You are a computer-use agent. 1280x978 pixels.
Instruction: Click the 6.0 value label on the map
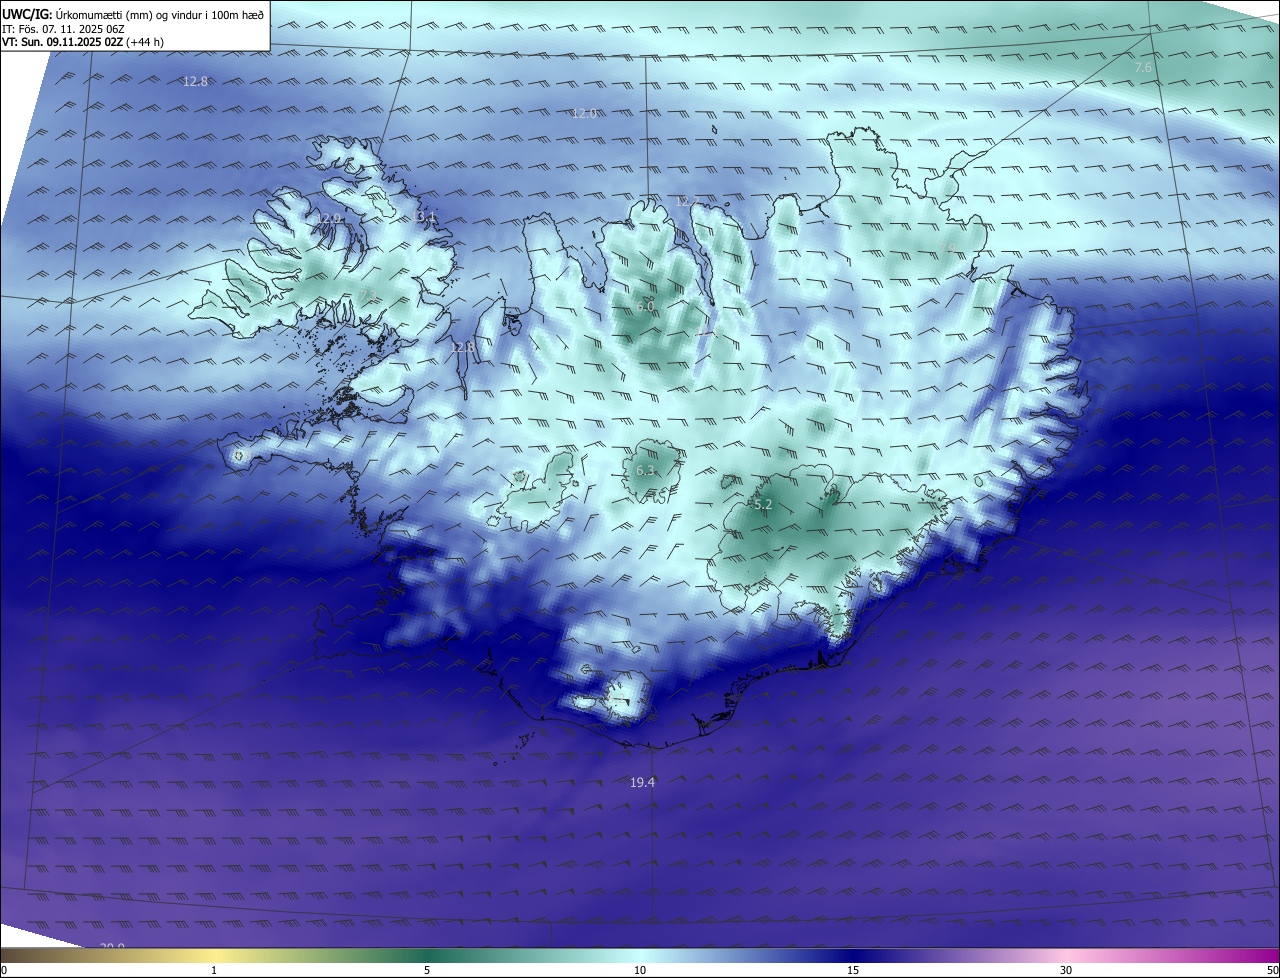coord(645,306)
